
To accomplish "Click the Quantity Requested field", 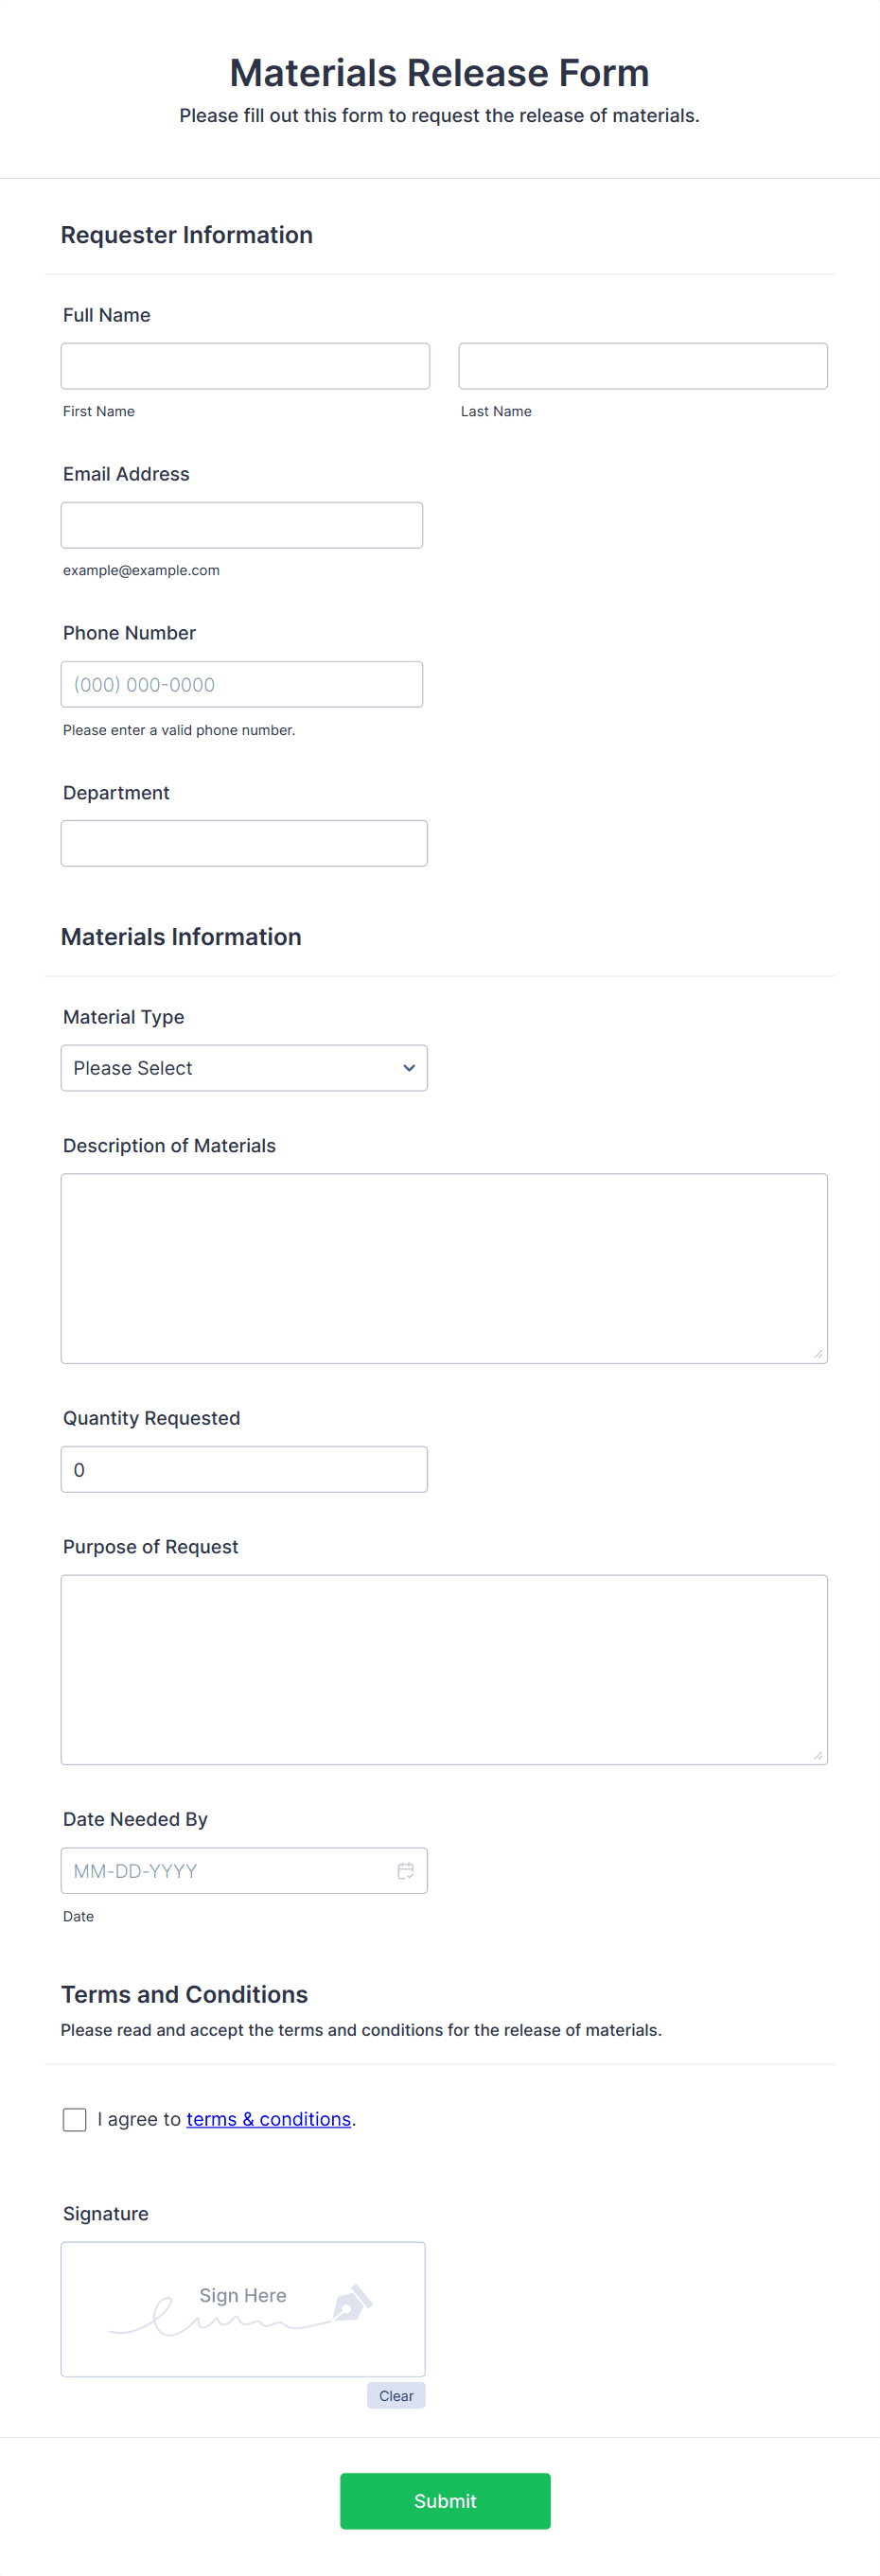I will click(244, 1469).
